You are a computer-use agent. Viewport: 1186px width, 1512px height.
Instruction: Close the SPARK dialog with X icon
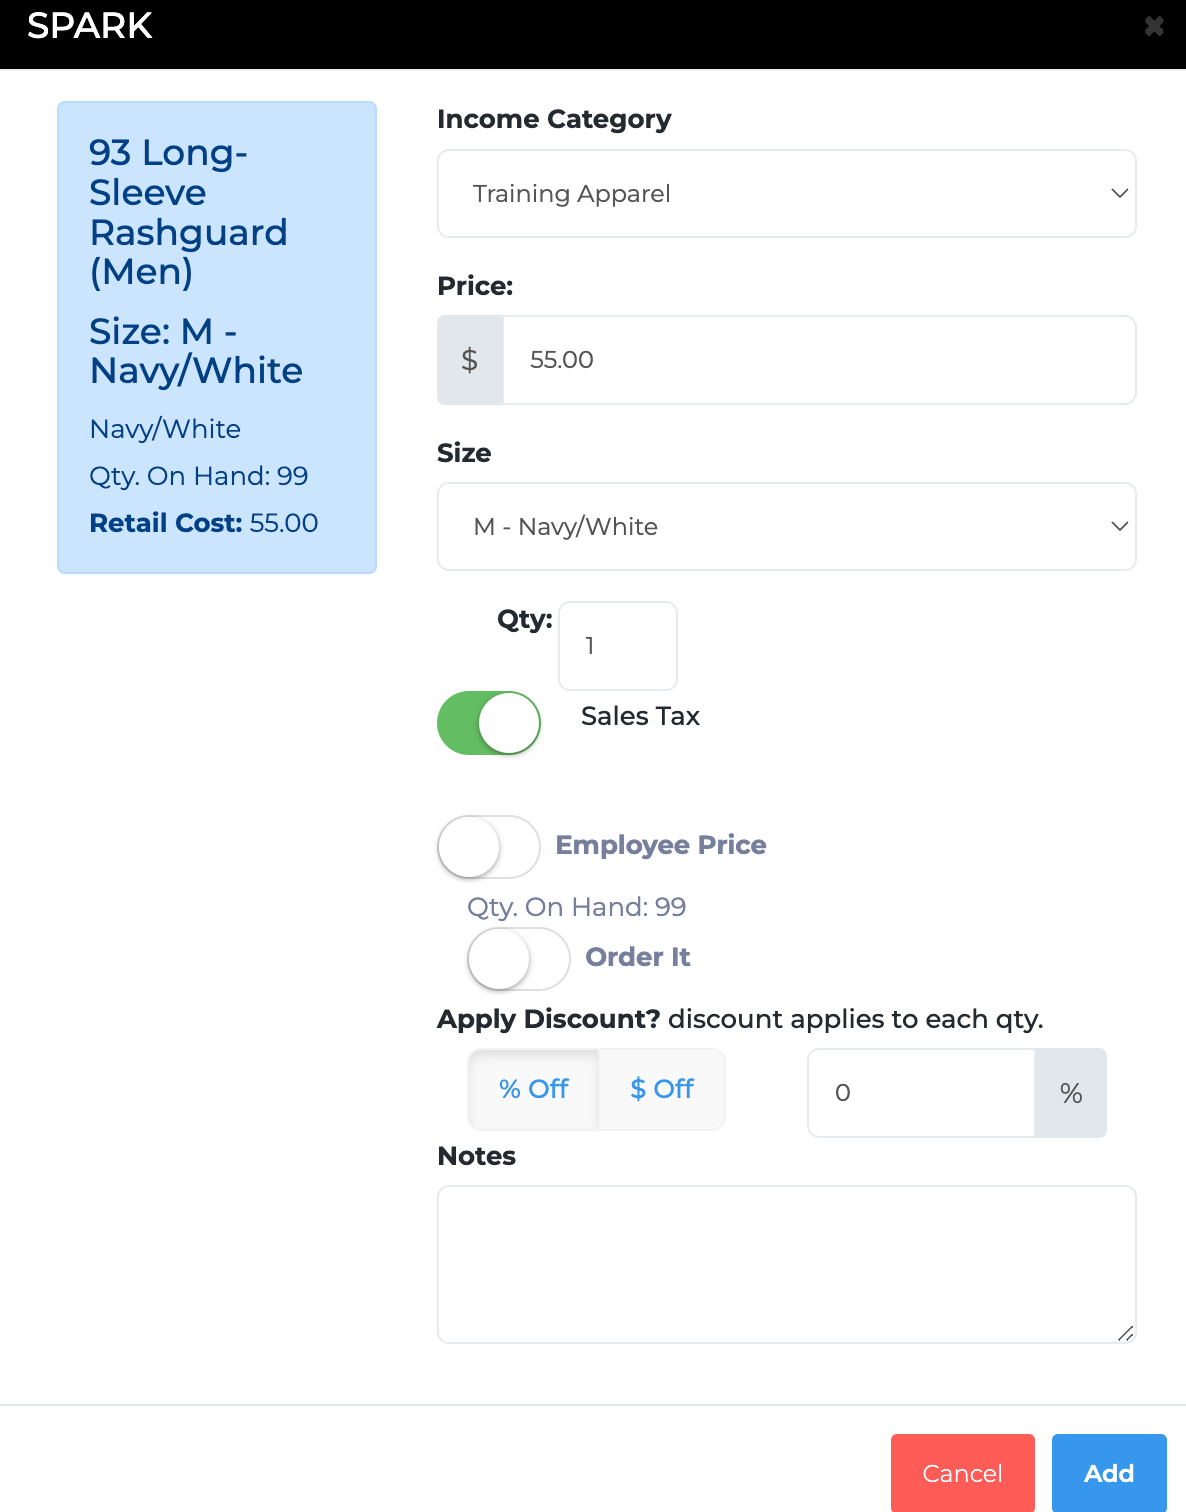[1154, 26]
